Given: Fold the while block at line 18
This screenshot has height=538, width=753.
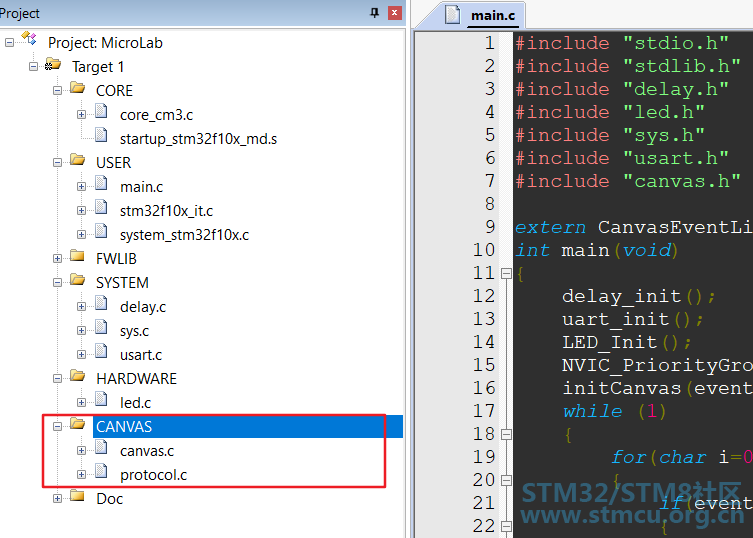Looking at the screenshot, I should point(506,434).
